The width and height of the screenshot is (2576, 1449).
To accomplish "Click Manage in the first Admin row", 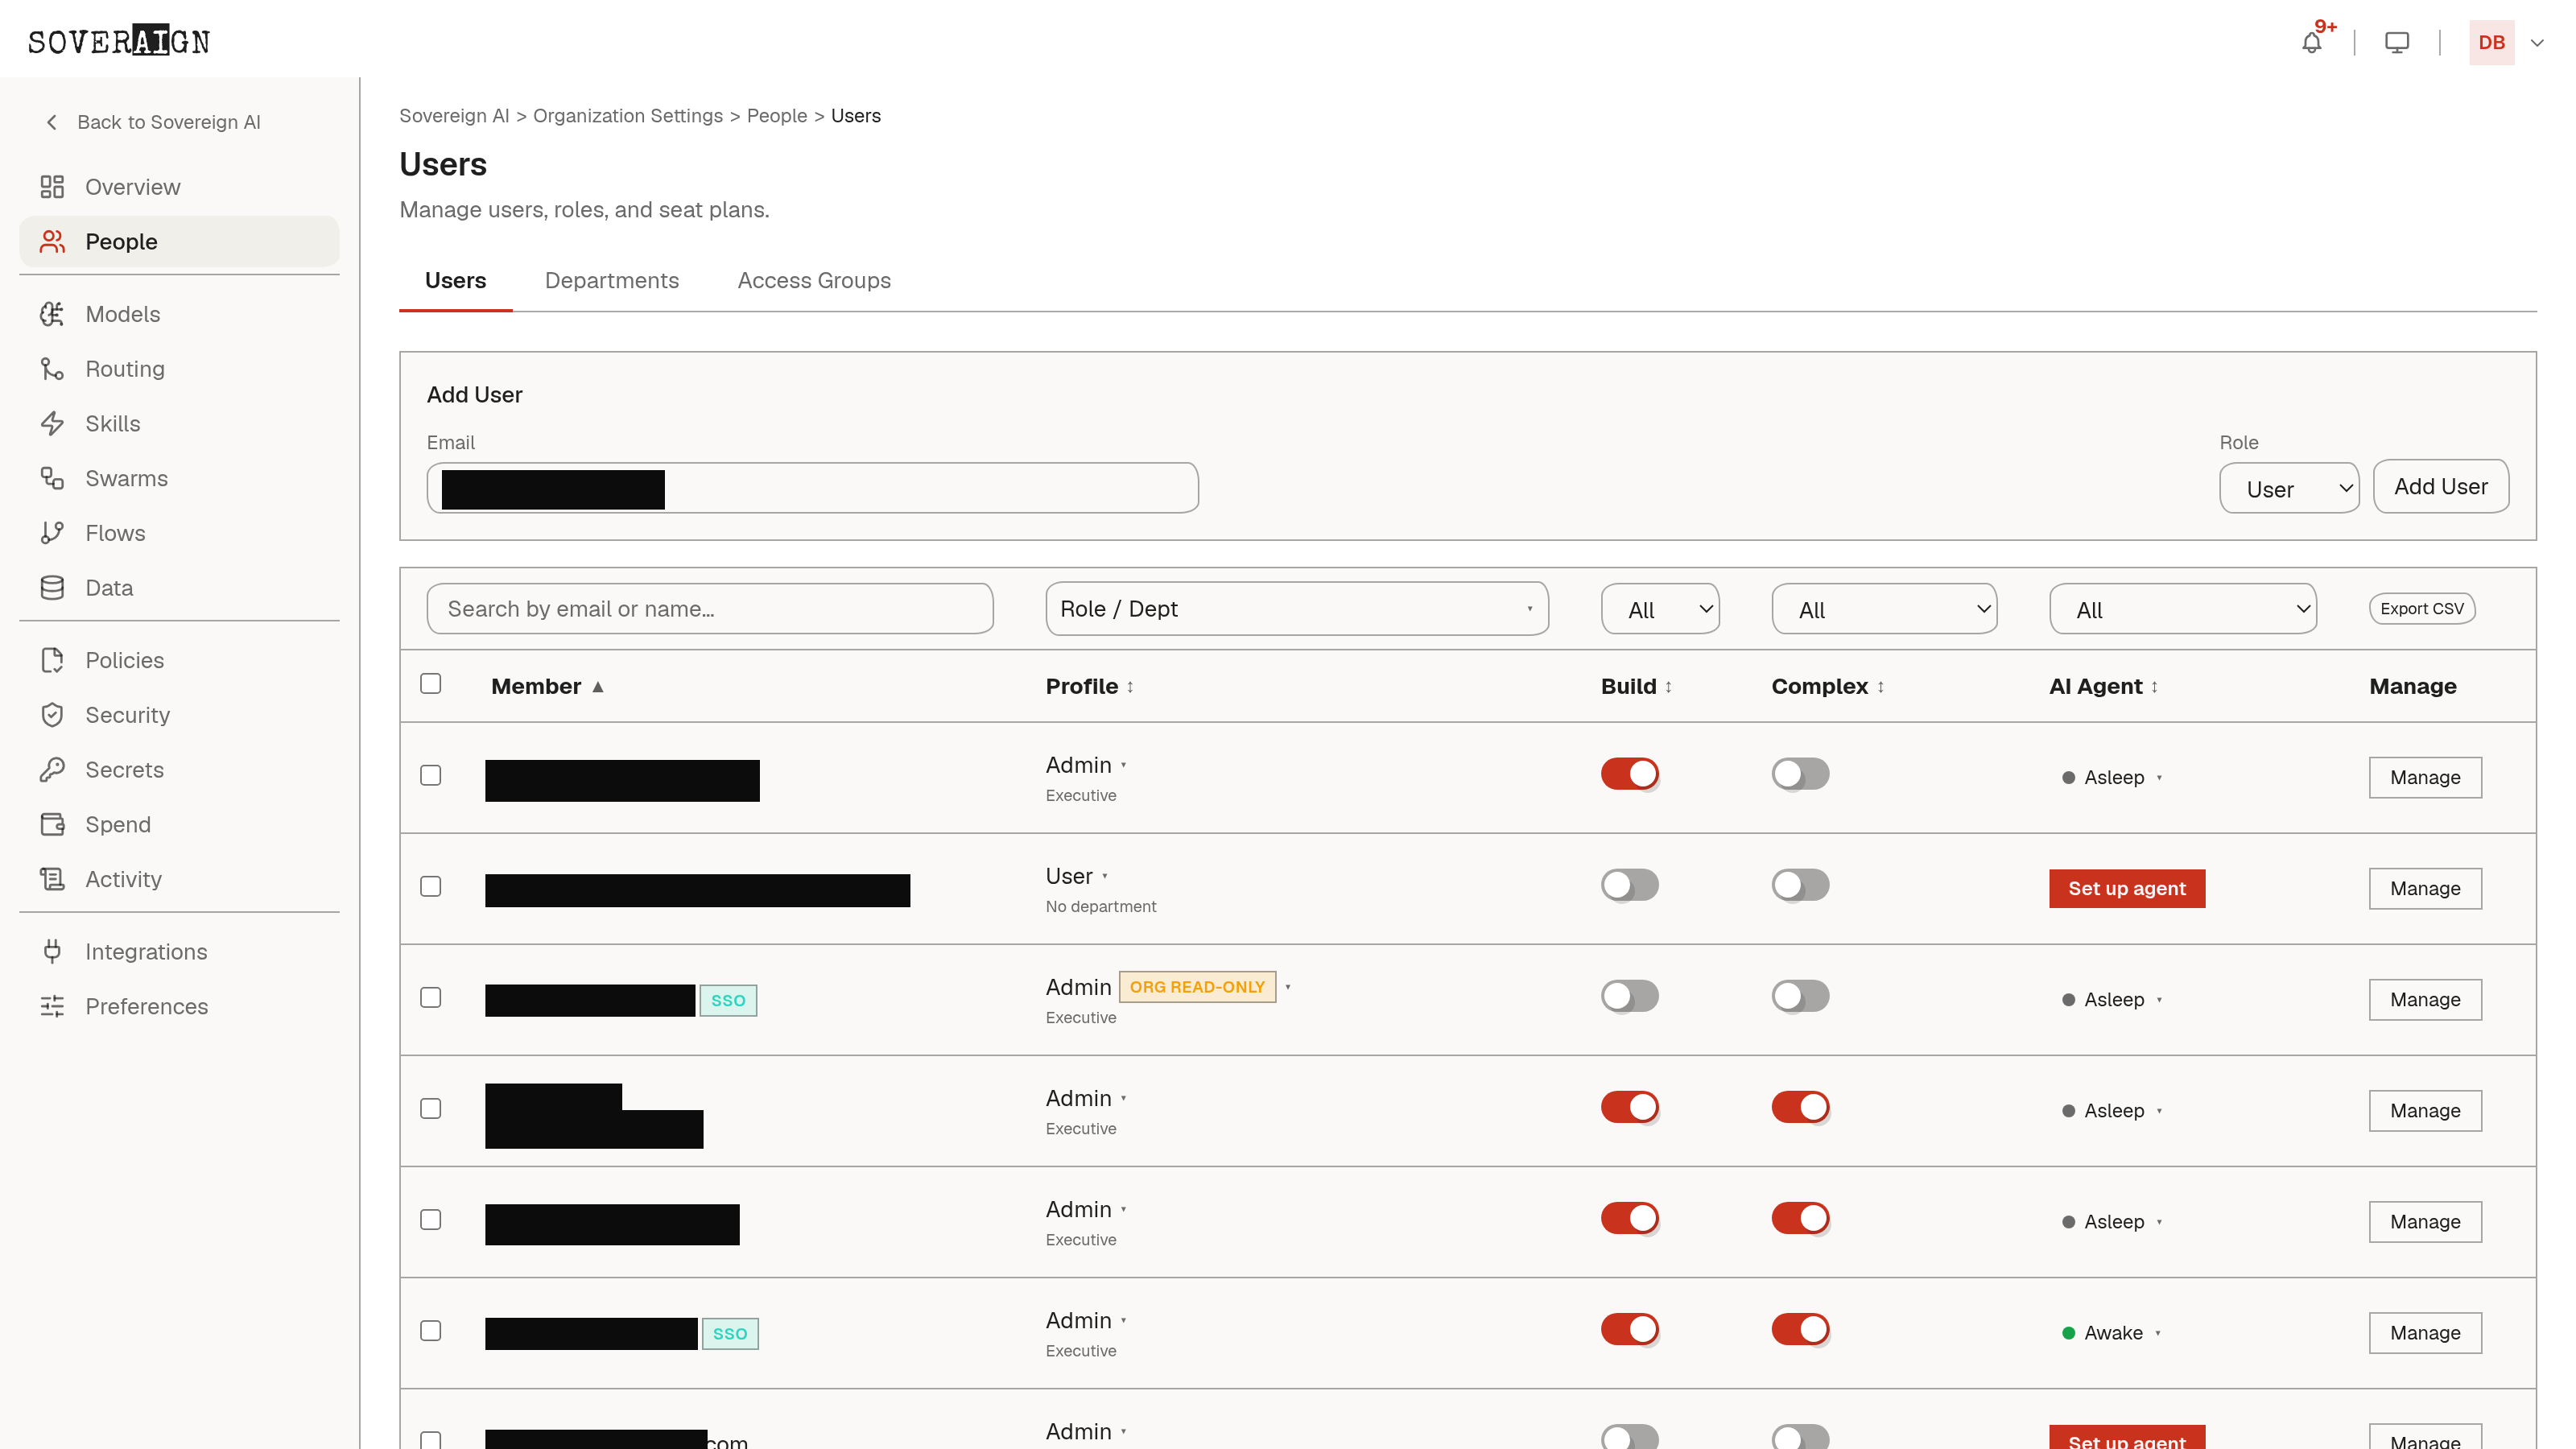I will [x=2425, y=778].
